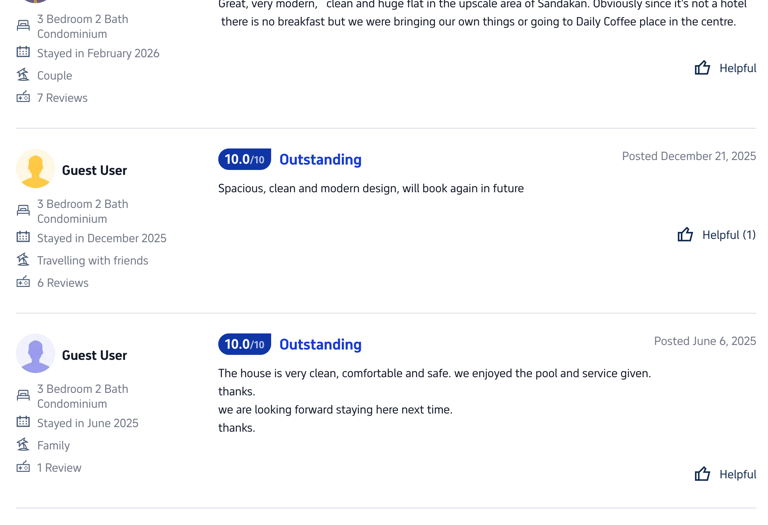
Task: Click calendar icon next to Stayed in December 2025
Action: (x=23, y=237)
